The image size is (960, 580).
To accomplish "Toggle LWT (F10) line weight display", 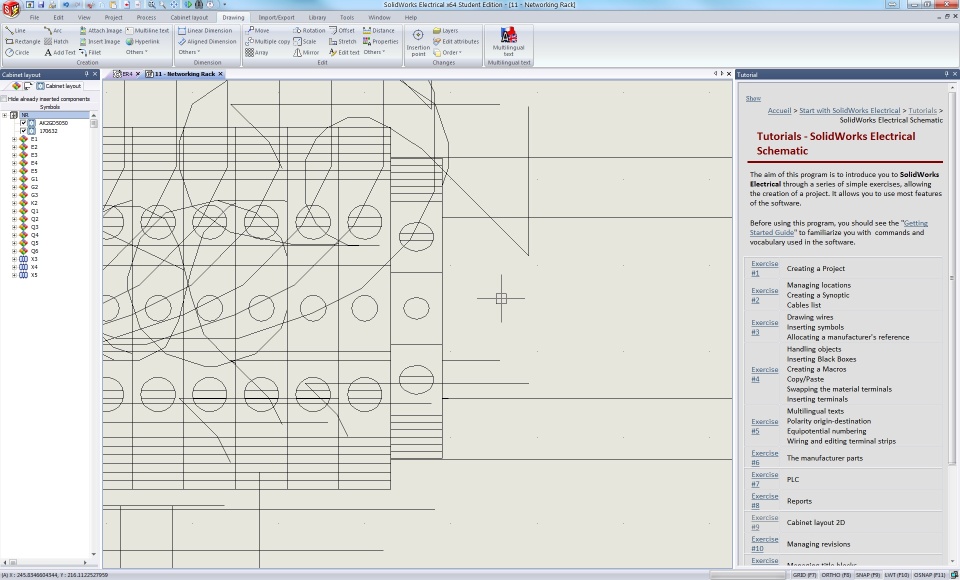I will click(x=897, y=575).
